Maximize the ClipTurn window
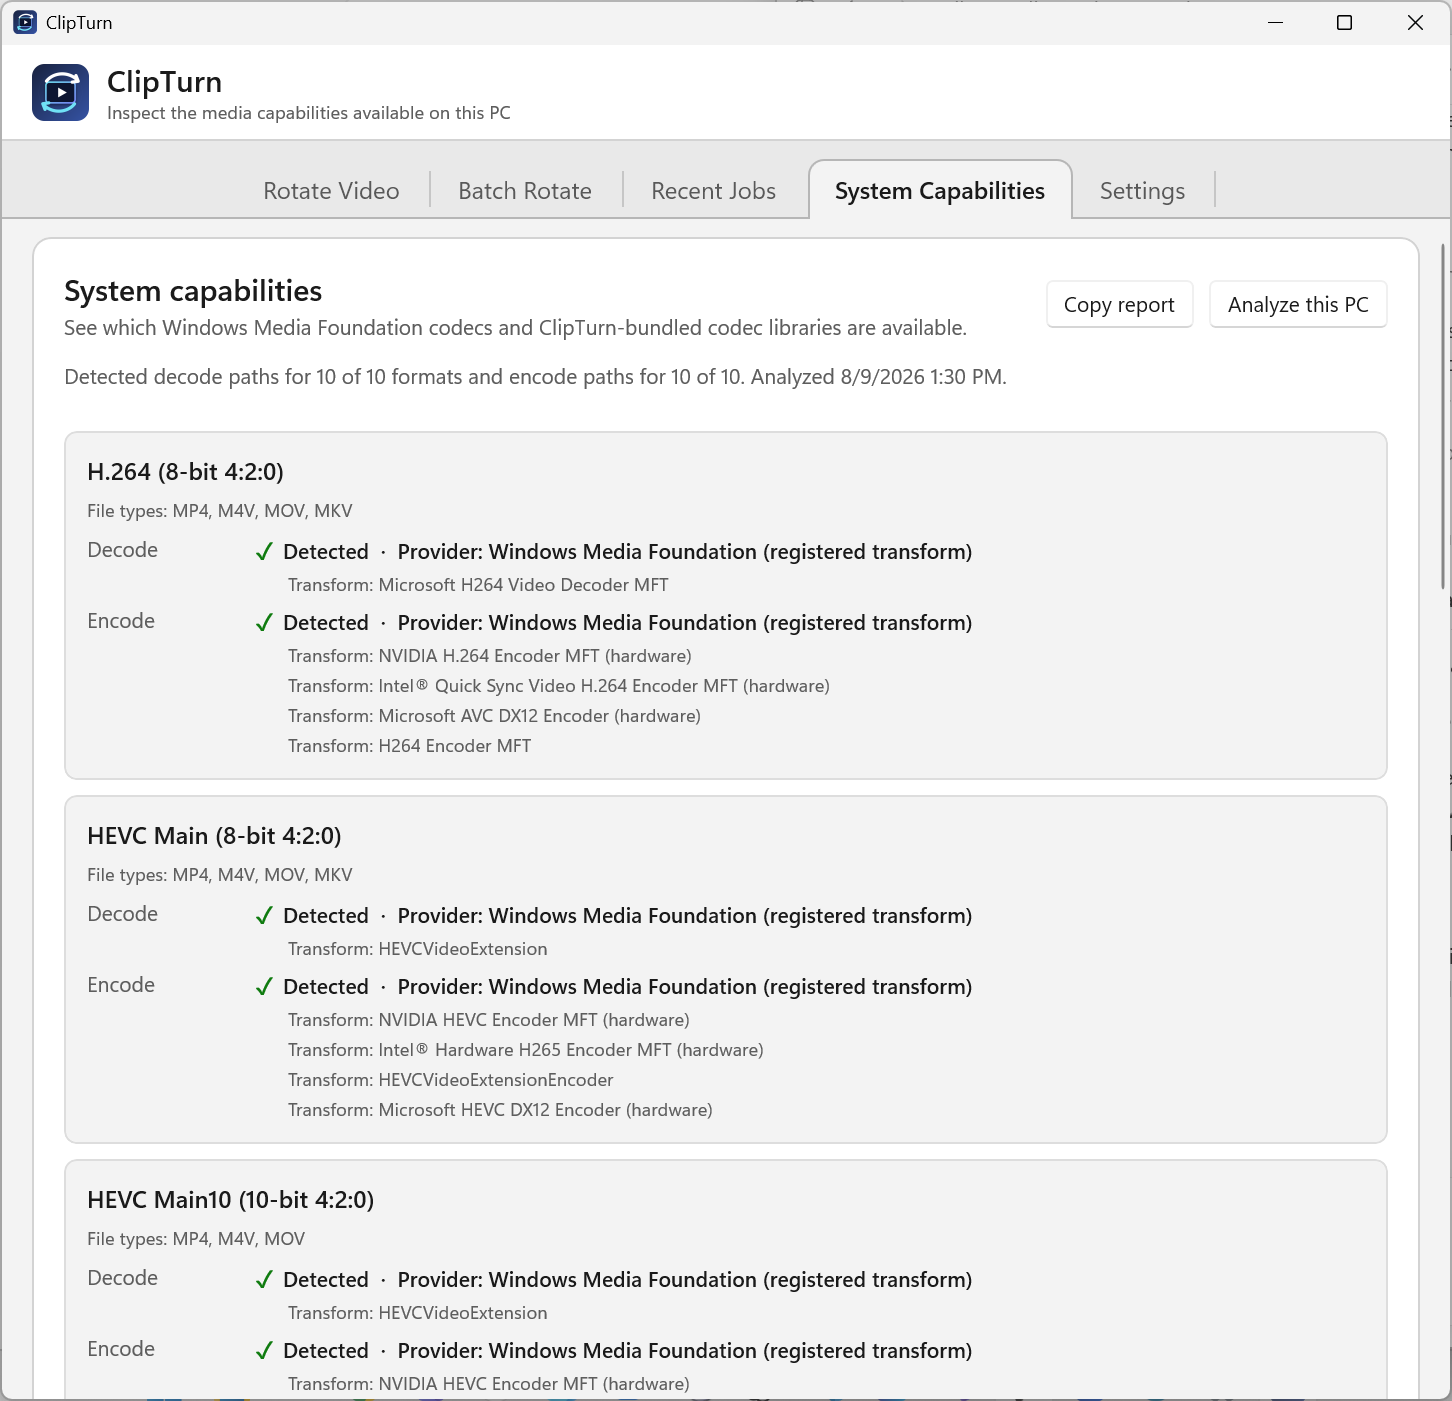Image resolution: width=1452 pixels, height=1401 pixels. point(1344,22)
